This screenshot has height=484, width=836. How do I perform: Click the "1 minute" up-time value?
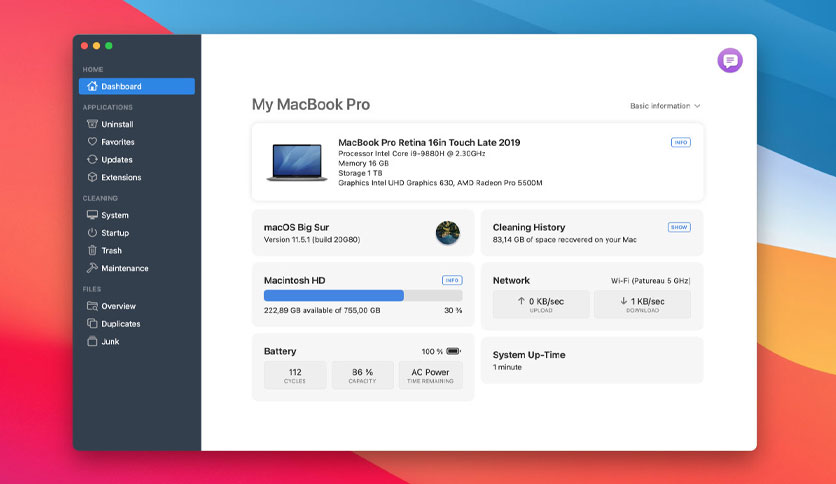507,367
